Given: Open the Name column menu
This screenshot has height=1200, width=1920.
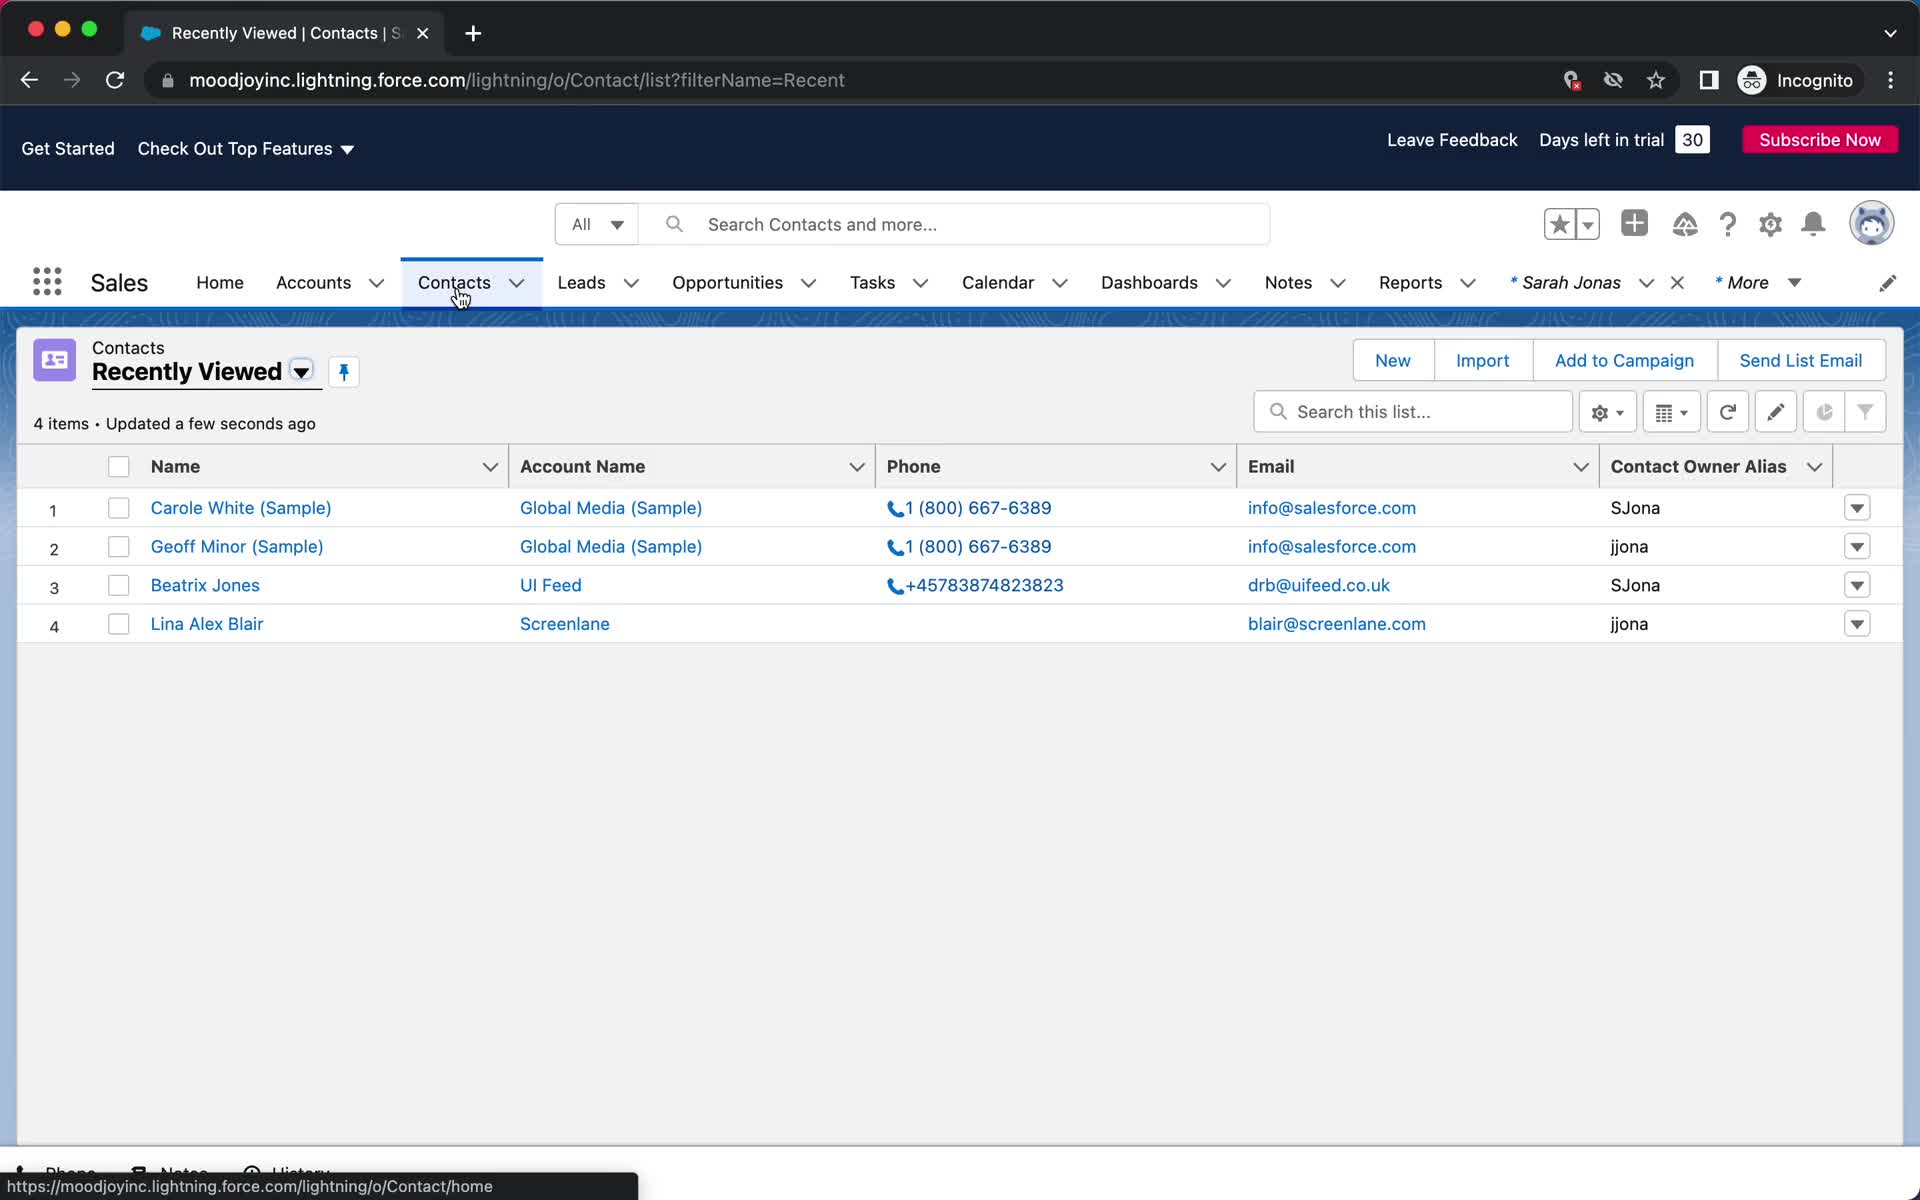Looking at the screenshot, I should (490, 467).
